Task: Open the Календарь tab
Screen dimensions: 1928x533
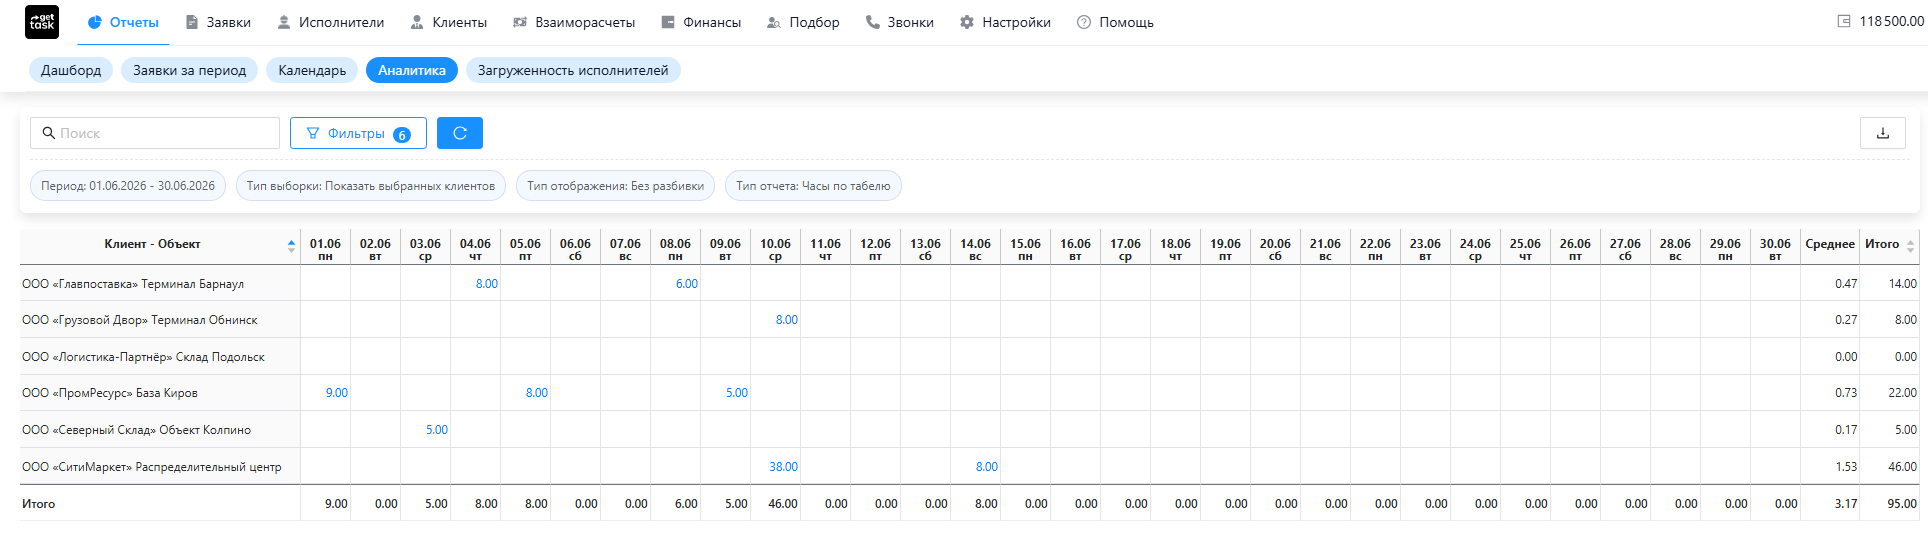Action: coord(312,70)
